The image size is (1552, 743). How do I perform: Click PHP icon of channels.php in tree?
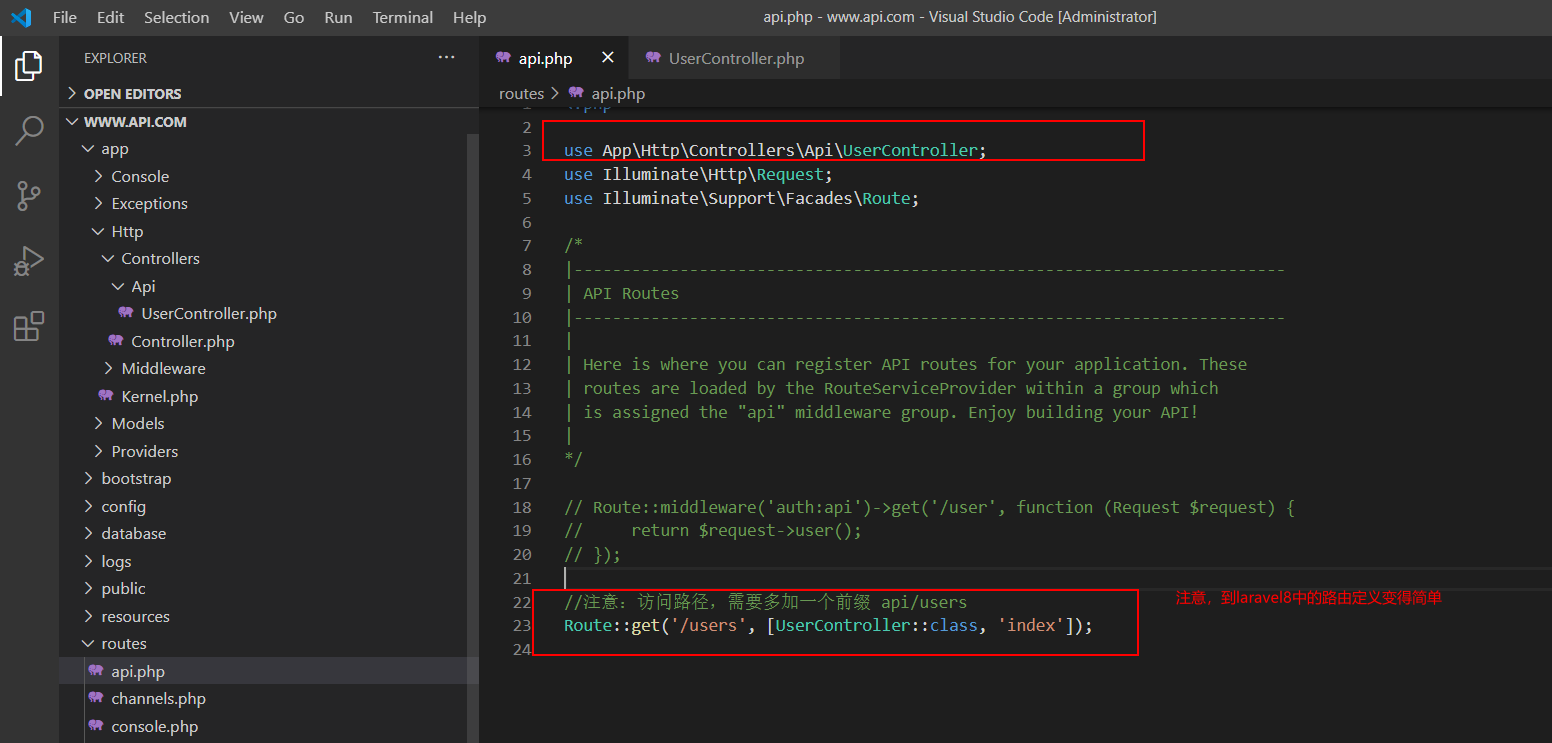click(x=95, y=698)
